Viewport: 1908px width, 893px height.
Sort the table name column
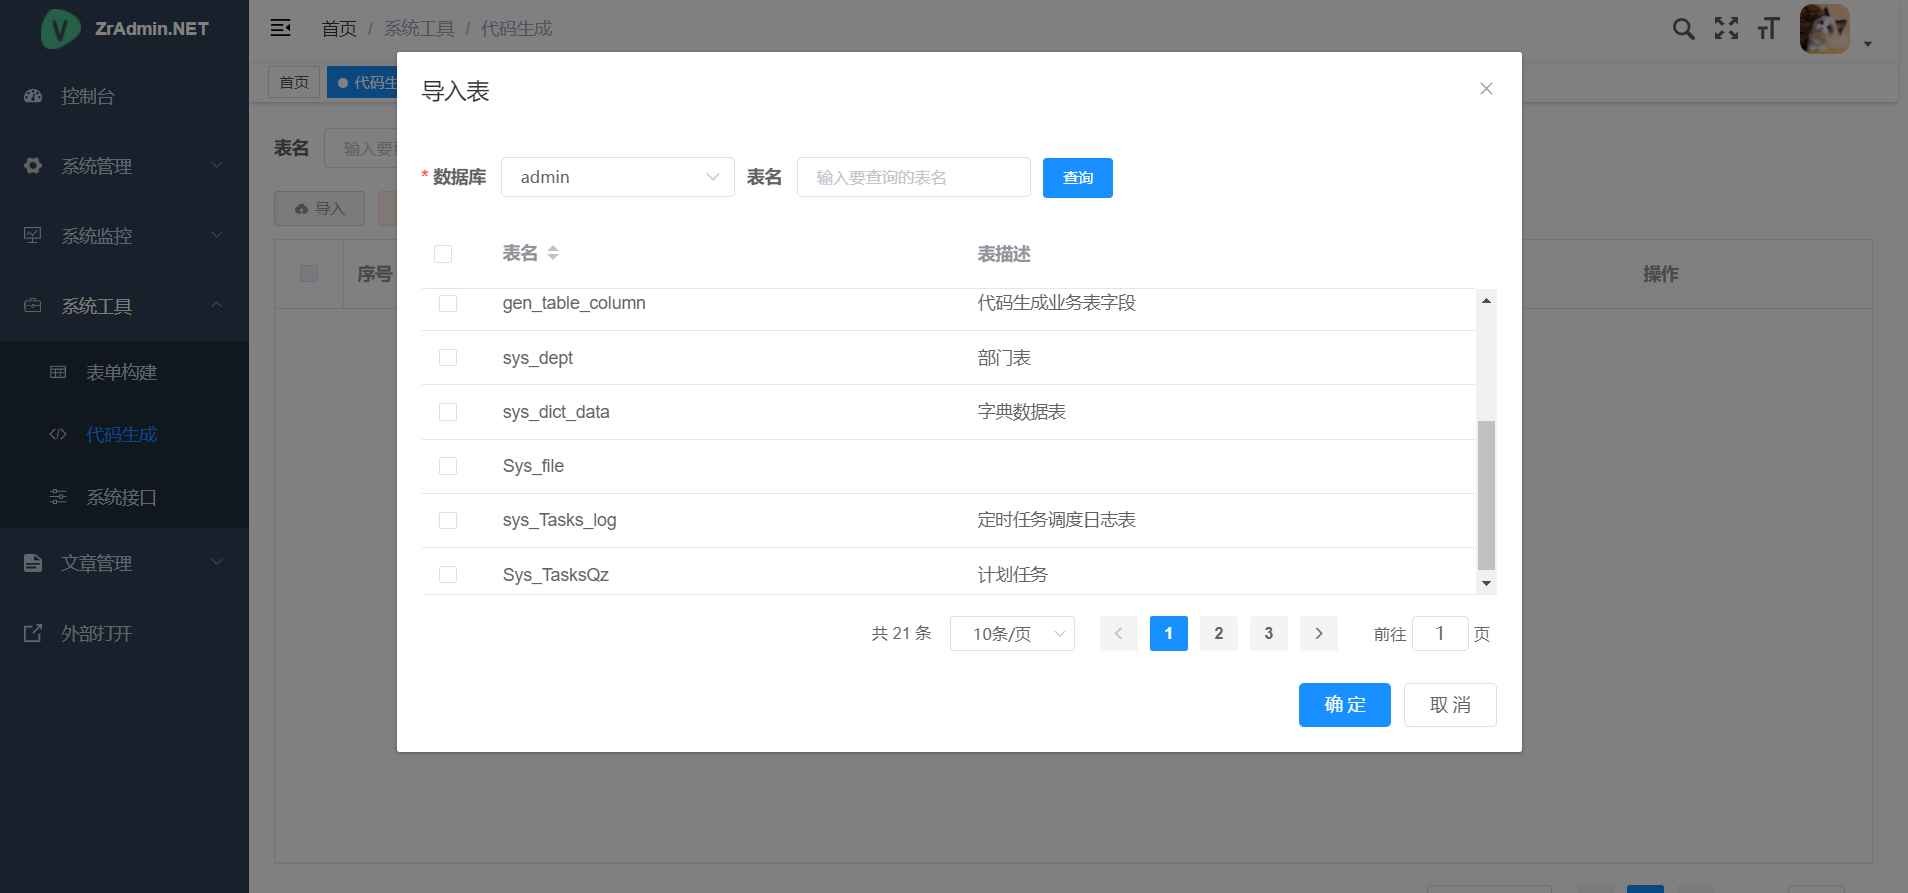553,254
